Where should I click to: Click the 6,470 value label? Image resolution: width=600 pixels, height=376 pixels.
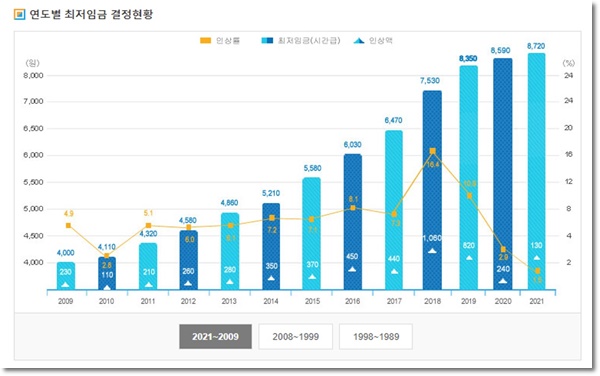(x=393, y=120)
